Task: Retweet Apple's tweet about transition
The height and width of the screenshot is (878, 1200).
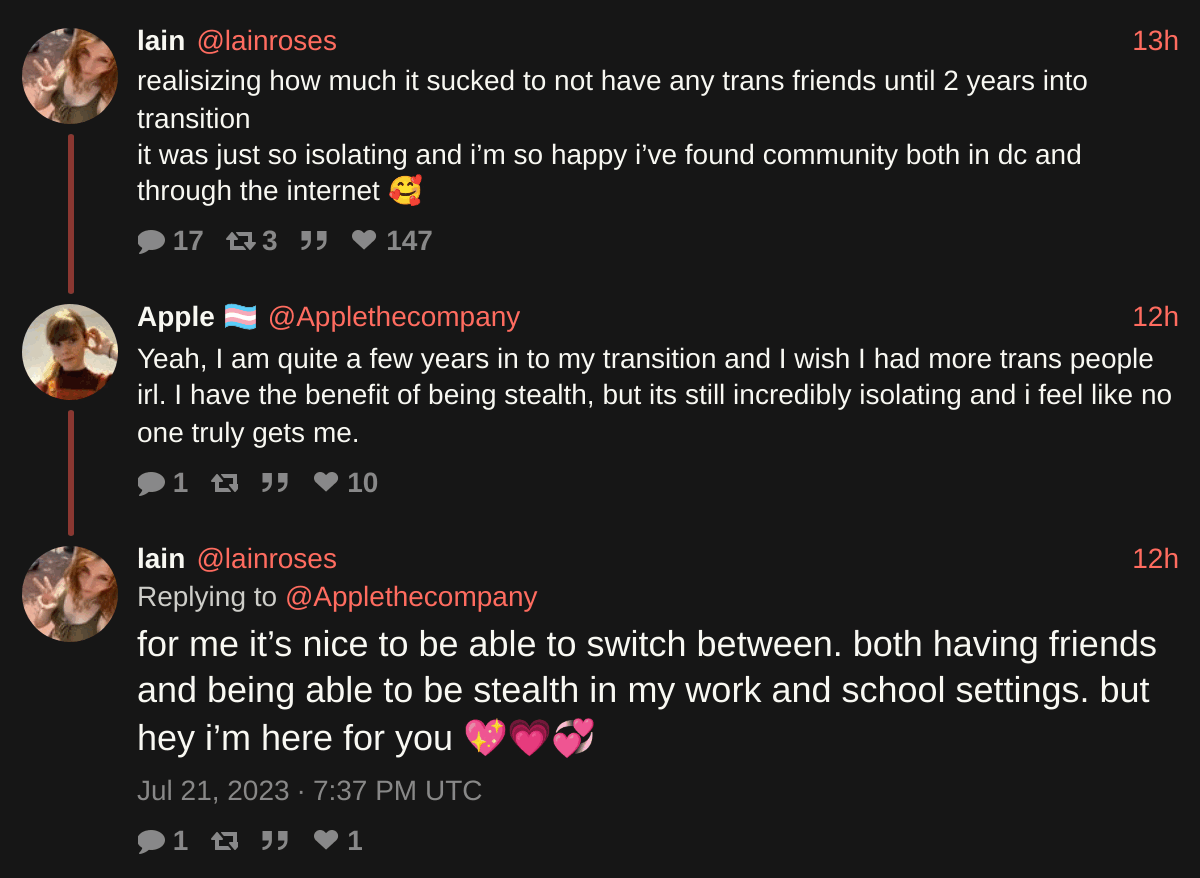Action: pyautogui.click(x=225, y=483)
